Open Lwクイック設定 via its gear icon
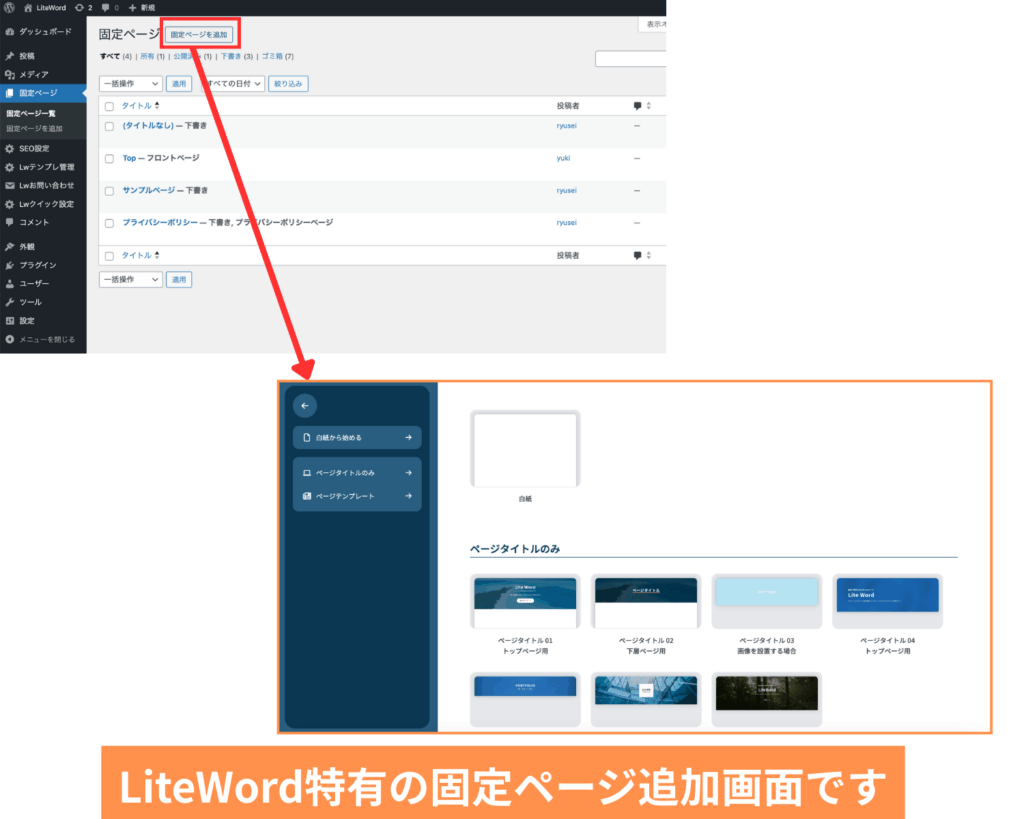Screen dimensions: 1024x819 10,204
